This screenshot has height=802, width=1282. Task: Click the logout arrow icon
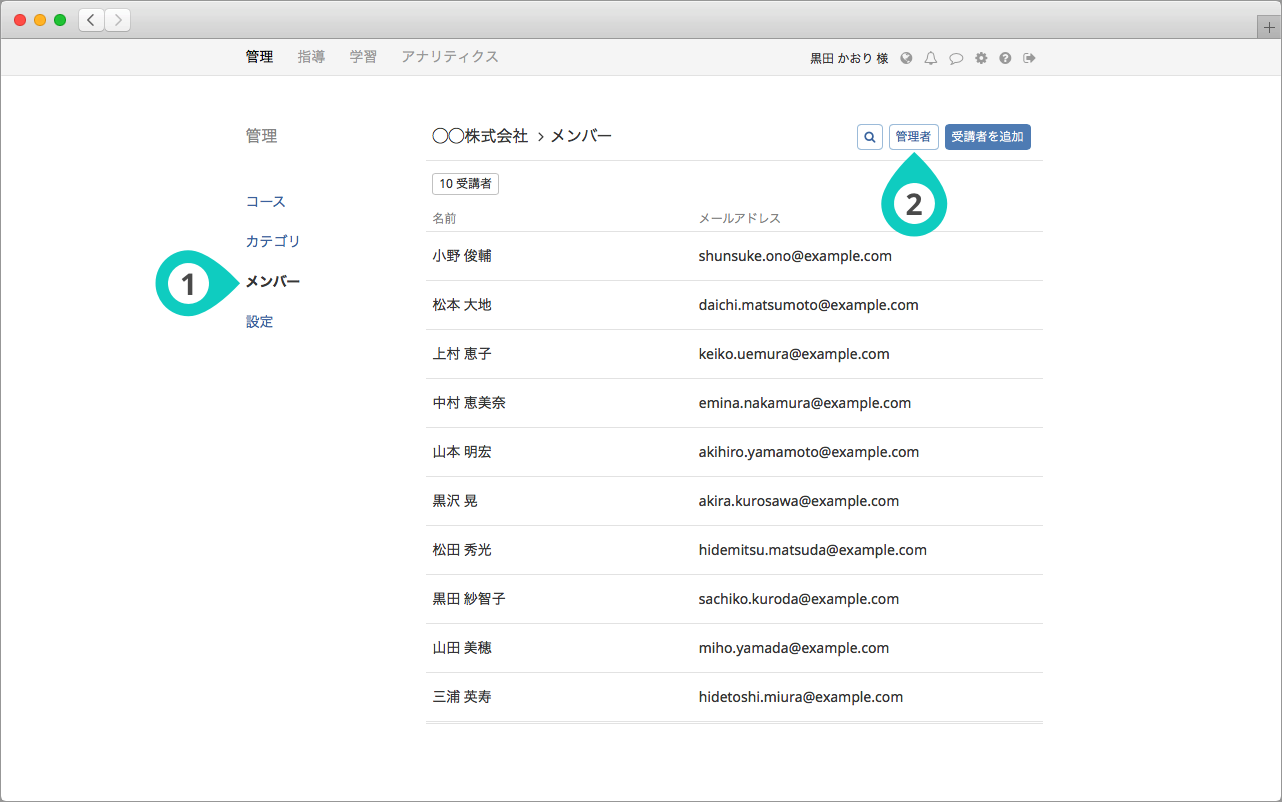click(x=1029, y=58)
